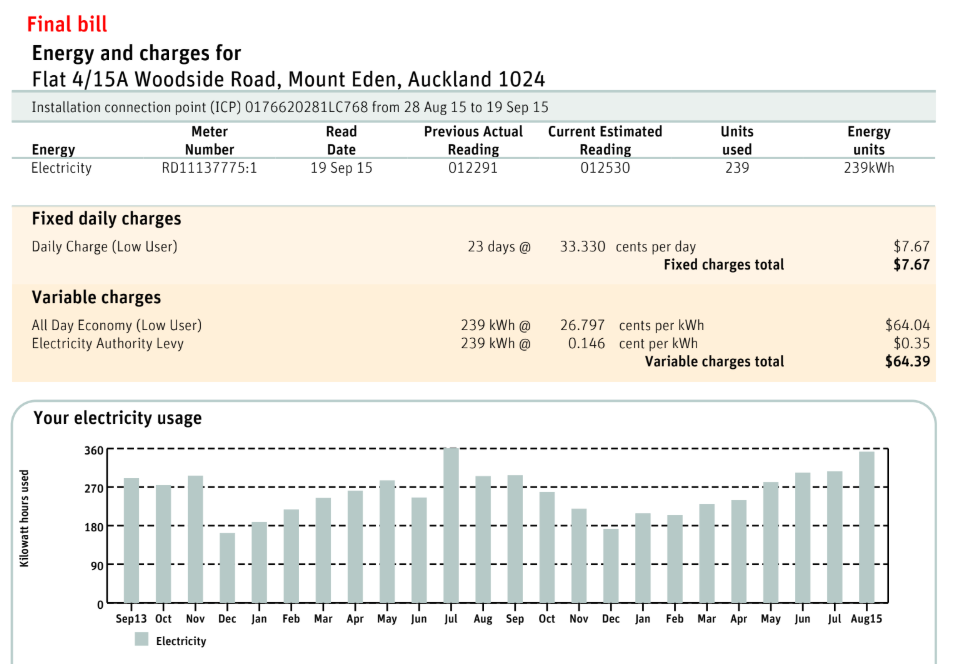
Task: Click the Your electricity usage chart title
Action: click(117, 418)
